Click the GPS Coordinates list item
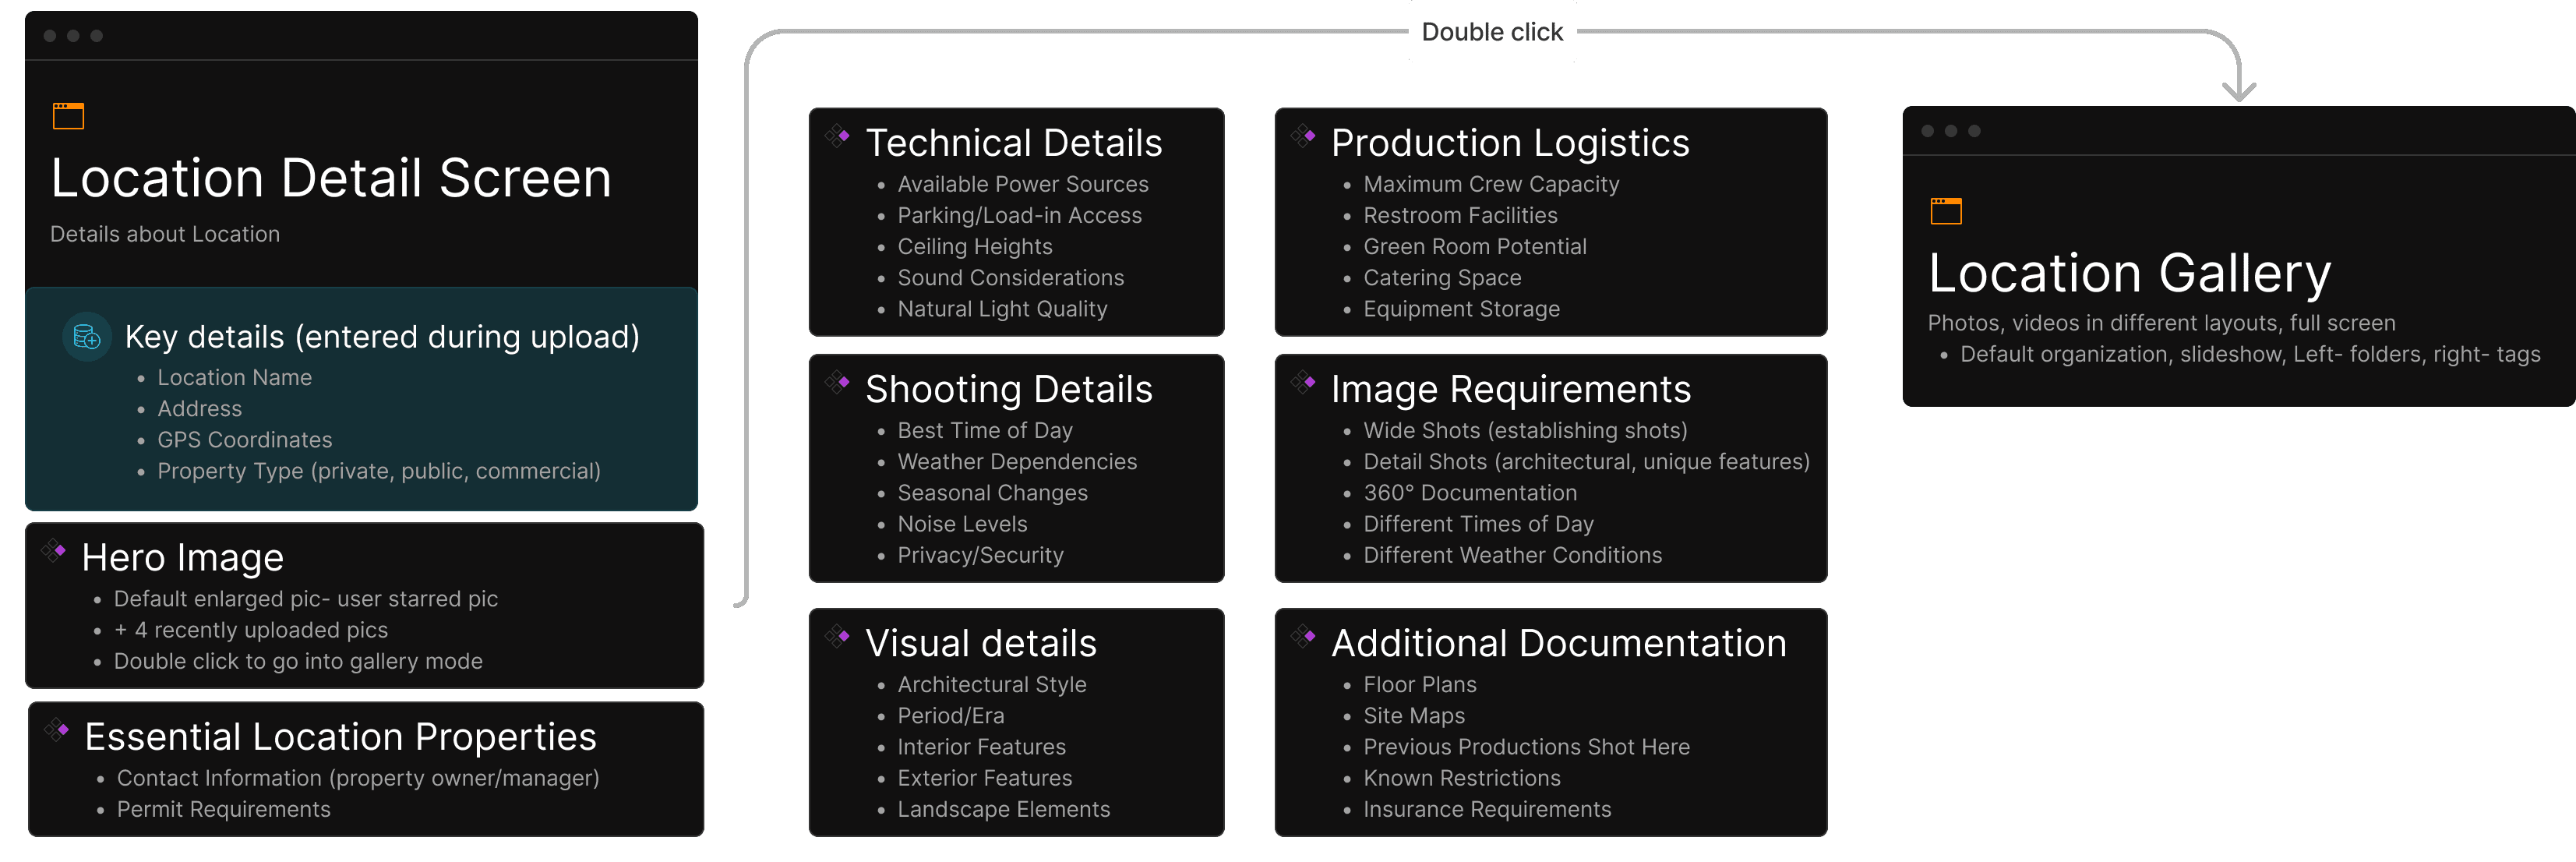The height and width of the screenshot is (862, 2576). [244, 440]
